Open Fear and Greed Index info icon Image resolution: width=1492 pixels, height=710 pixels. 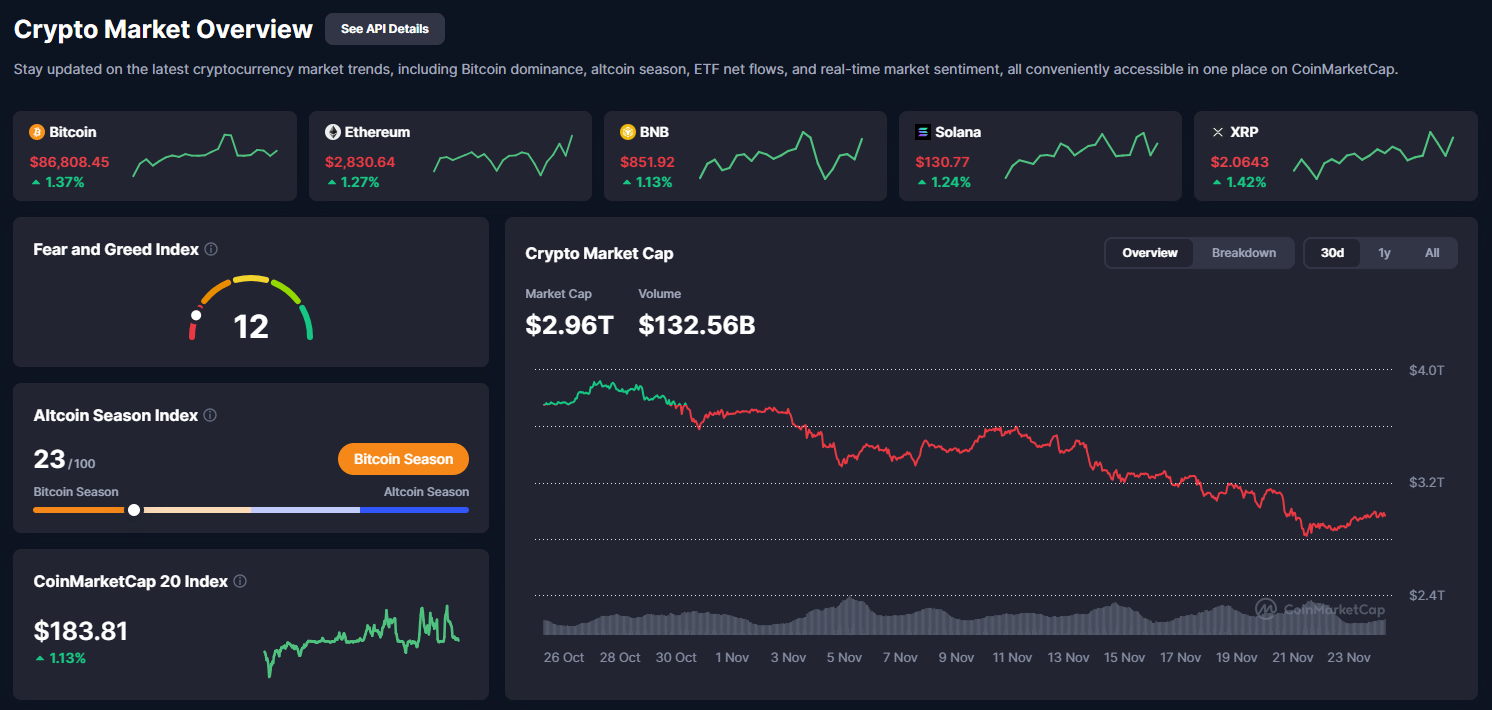(x=211, y=250)
